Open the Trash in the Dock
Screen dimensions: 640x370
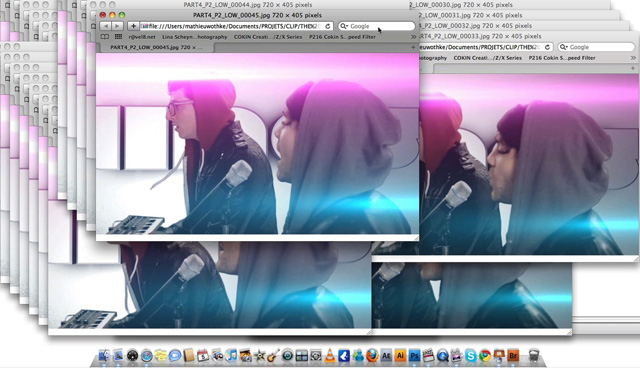point(533,356)
